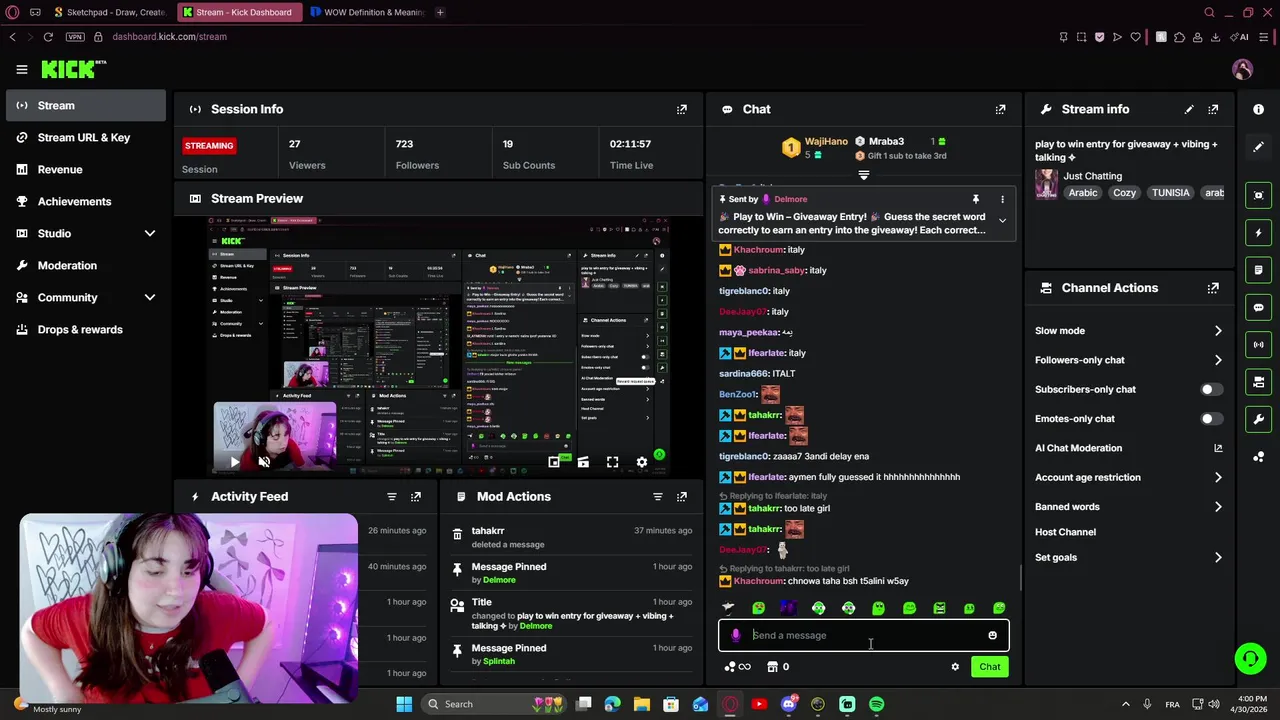This screenshot has width=1280, height=720.
Task: Toggle stream preview widget in right rail
Action: (x=1259, y=195)
